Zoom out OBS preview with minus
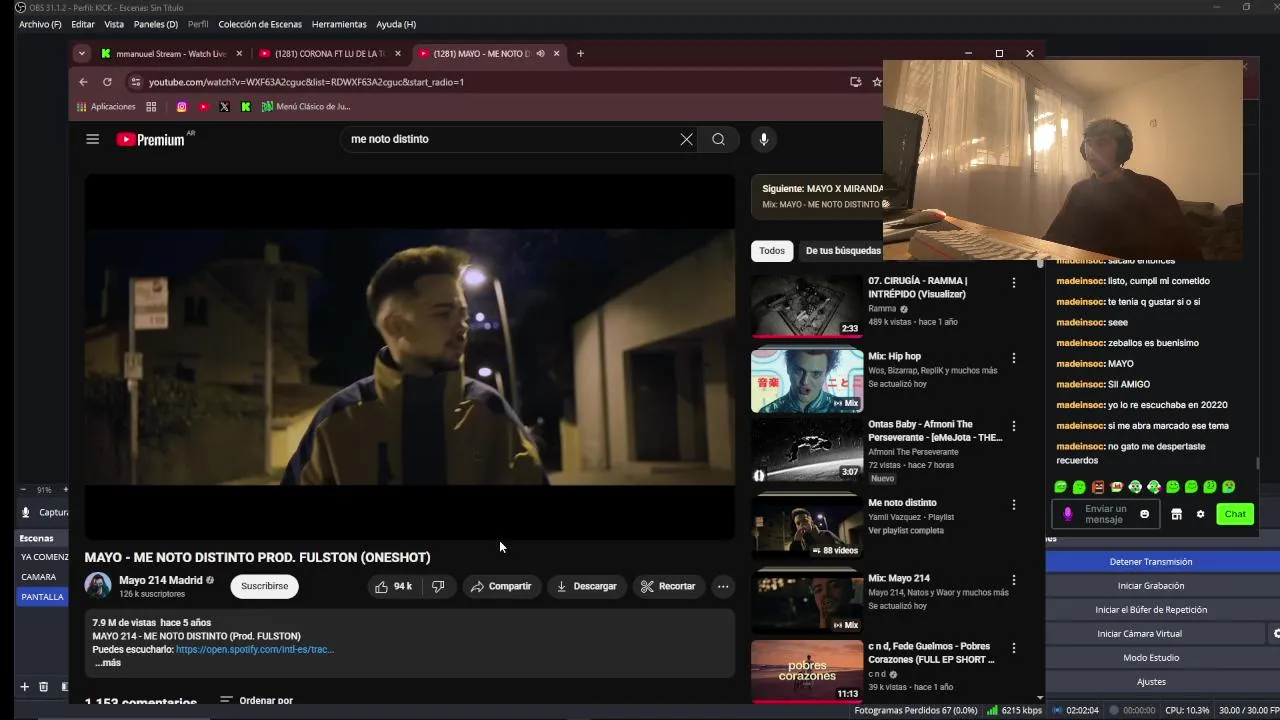The height and width of the screenshot is (720, 1280). click(23, 490)
